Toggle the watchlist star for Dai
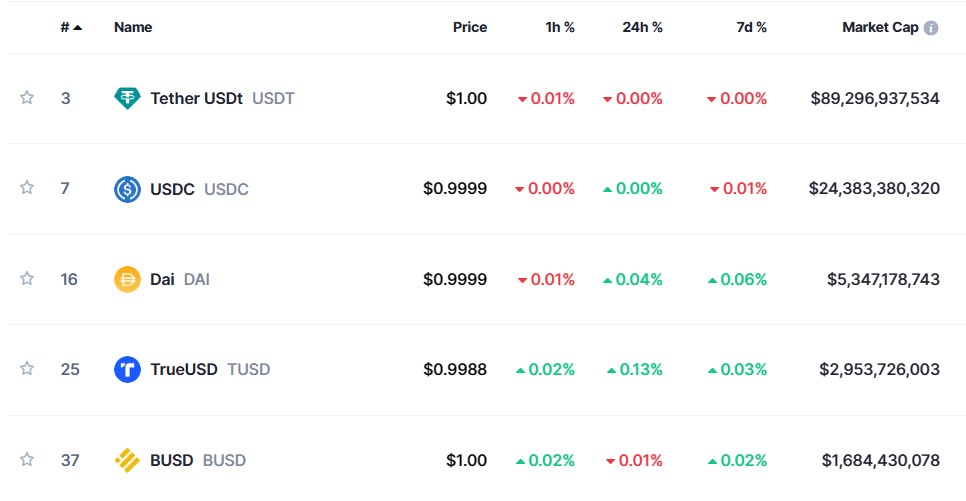The width and height of the screenshot is (966, 501). (26, 278)
